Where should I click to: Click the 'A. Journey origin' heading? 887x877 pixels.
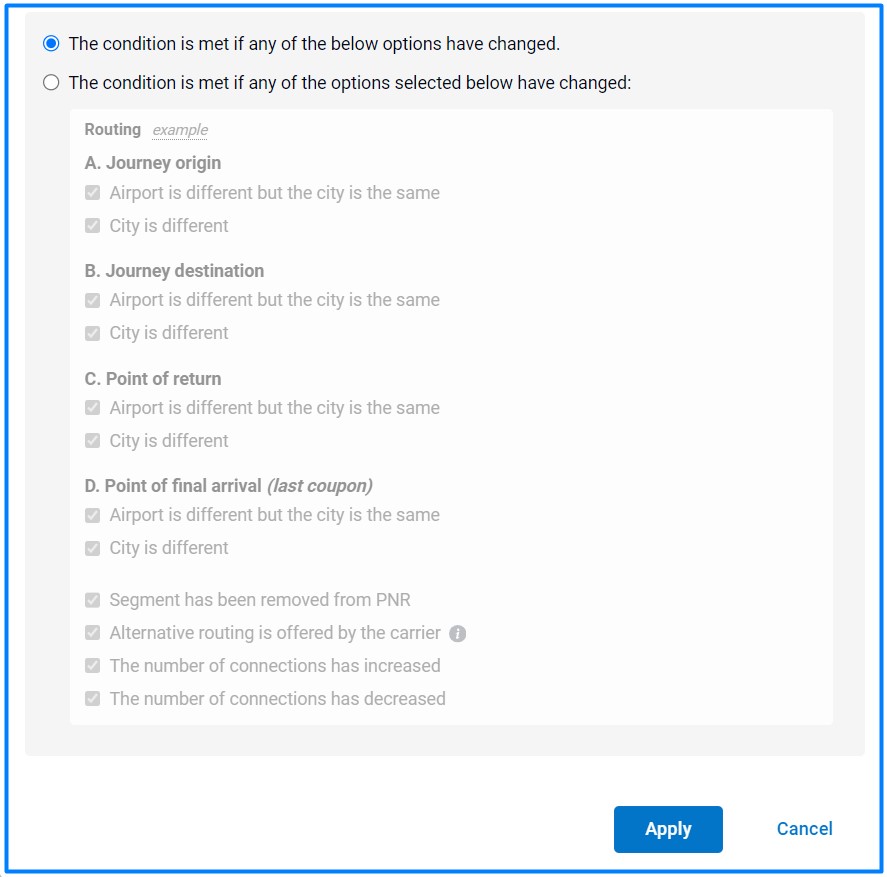tap(153, 163)
